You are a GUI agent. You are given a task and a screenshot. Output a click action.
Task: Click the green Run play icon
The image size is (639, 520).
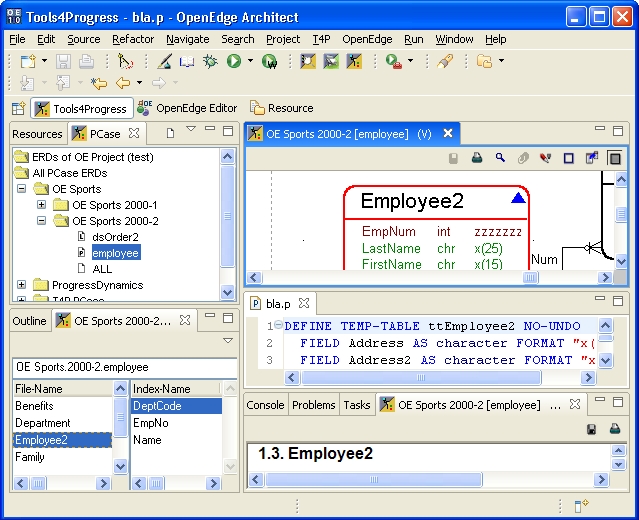[x=234, y=61]
